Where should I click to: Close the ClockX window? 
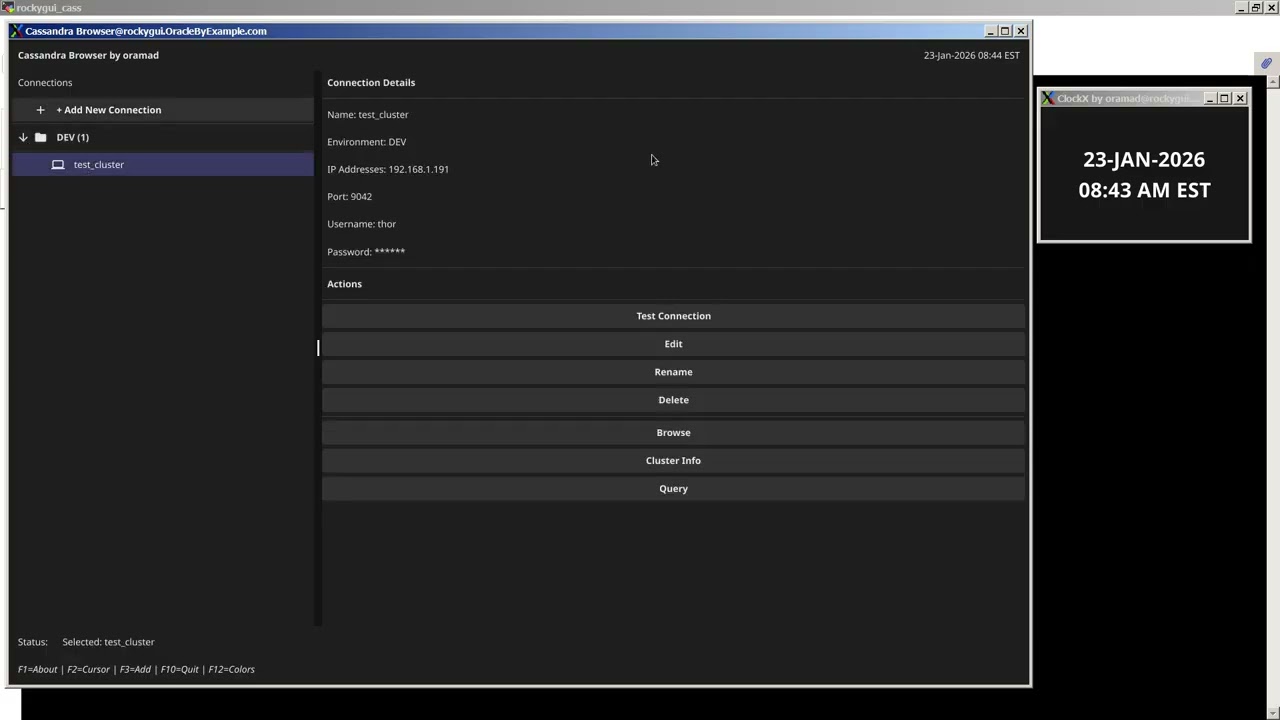pyautogui.click(x=1240, y=98)
